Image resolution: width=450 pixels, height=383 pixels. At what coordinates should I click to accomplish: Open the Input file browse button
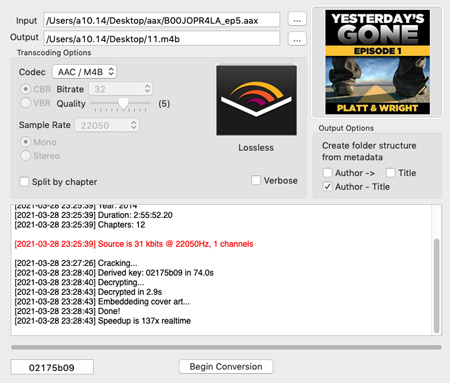click(x=297, y=20)
